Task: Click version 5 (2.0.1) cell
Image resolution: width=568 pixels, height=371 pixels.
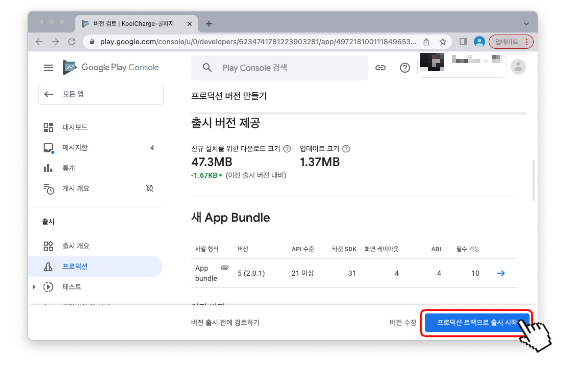Action: click(251, 274)
